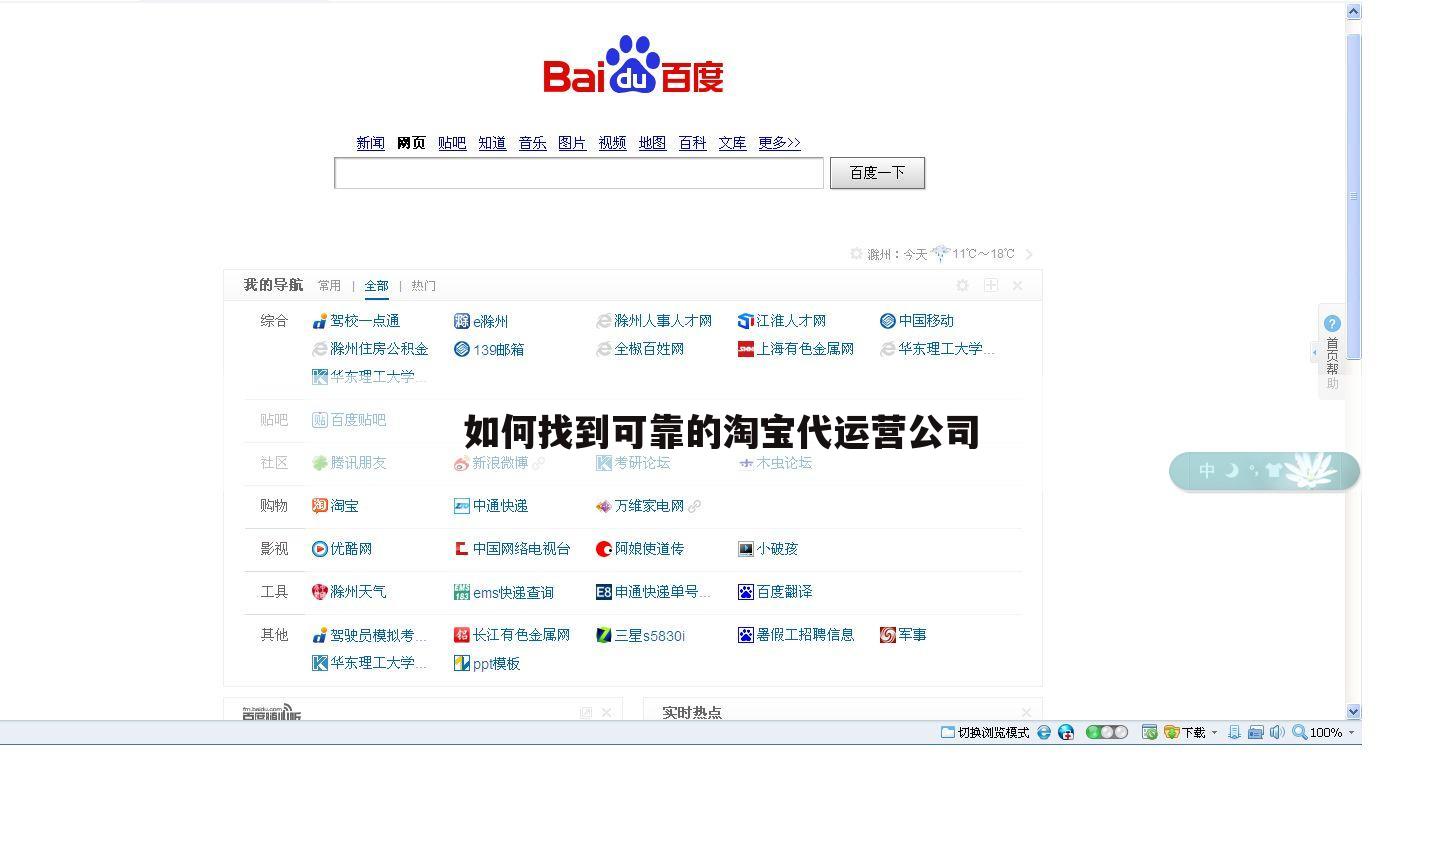The image size is (1440, 867).
Task: Open 上海有色金属网 link
Action: [805, 349]
